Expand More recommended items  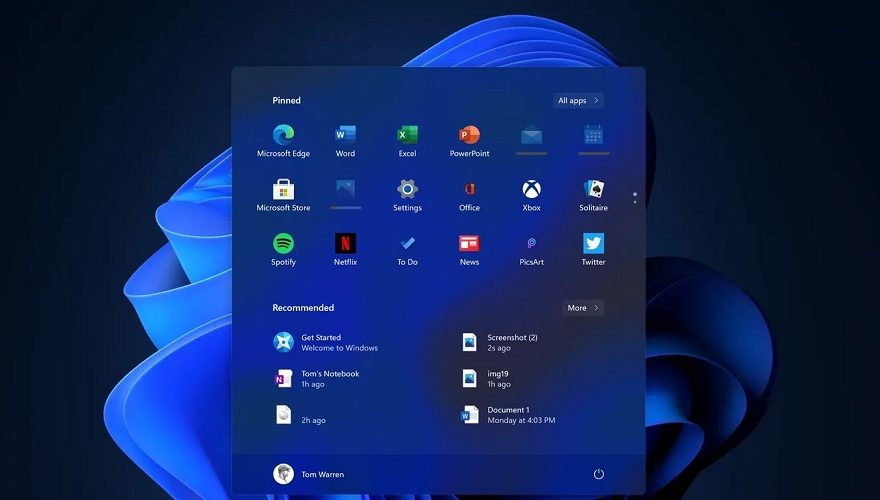click(582, 308)
